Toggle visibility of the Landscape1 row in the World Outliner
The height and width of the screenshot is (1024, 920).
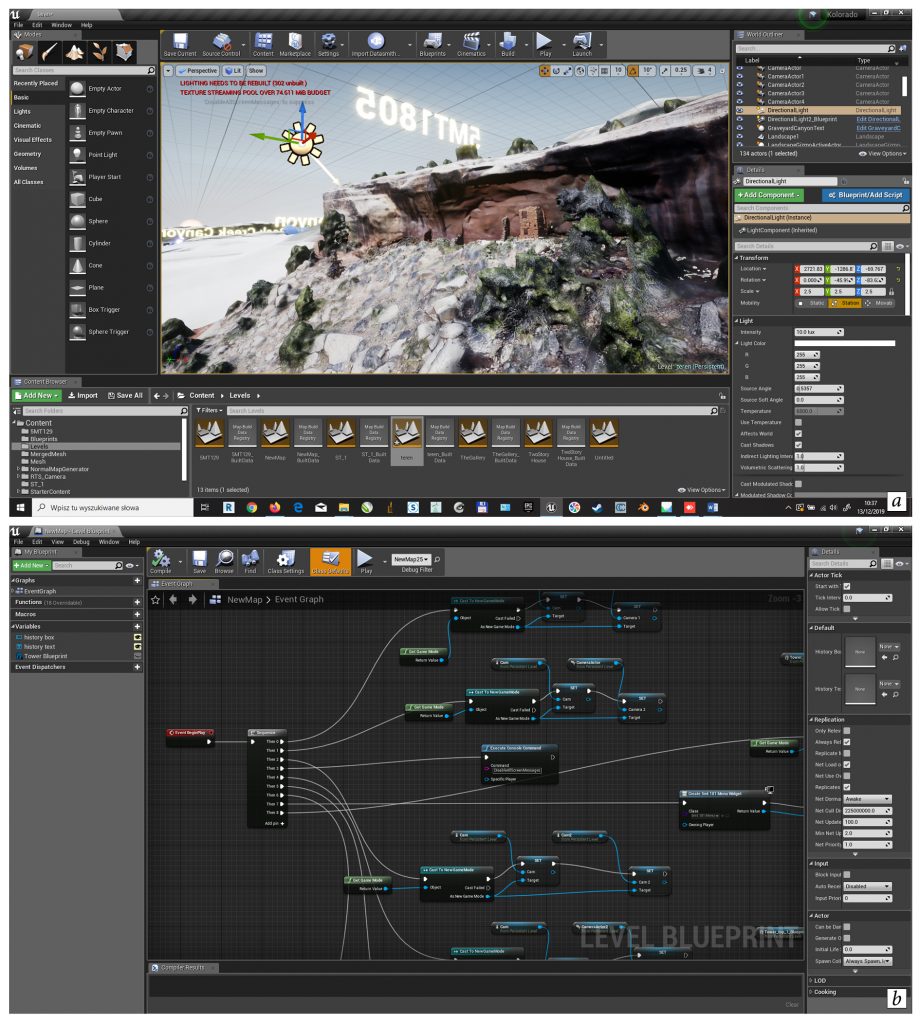point(739,136)
